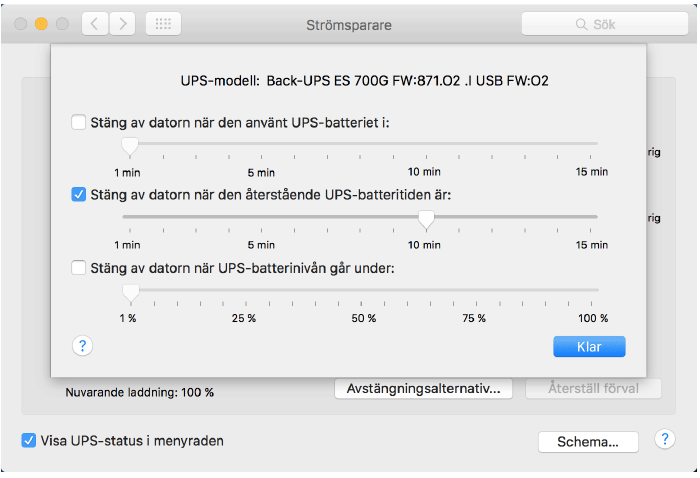The image size is (700, 478).
Task: Click the yellow minimize window button
Action: [x=42, y=23]
